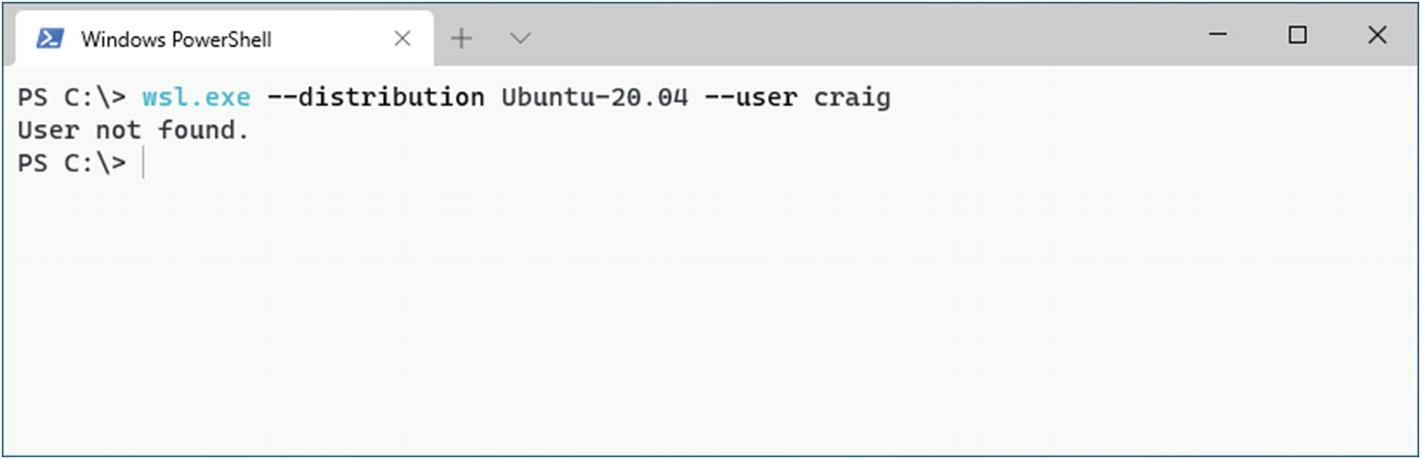The height and width of the screenshot is (459, 1421).
Task: Click the Ubuntu-20.04 argument
Action: point(595,98)
